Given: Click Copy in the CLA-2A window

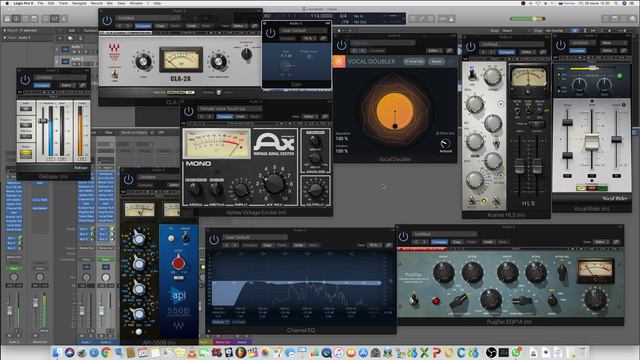Looking at the screenshot, I should point(160,26).
